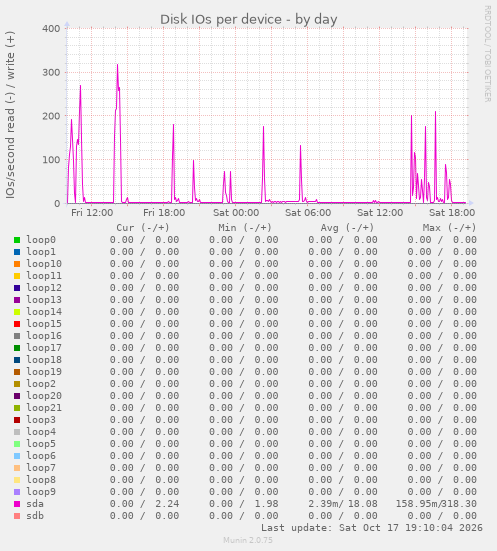Click the loop11 yellow legend swatch
Image resolution: width=497 pixels, height=551 pixels.
[17, 276]
